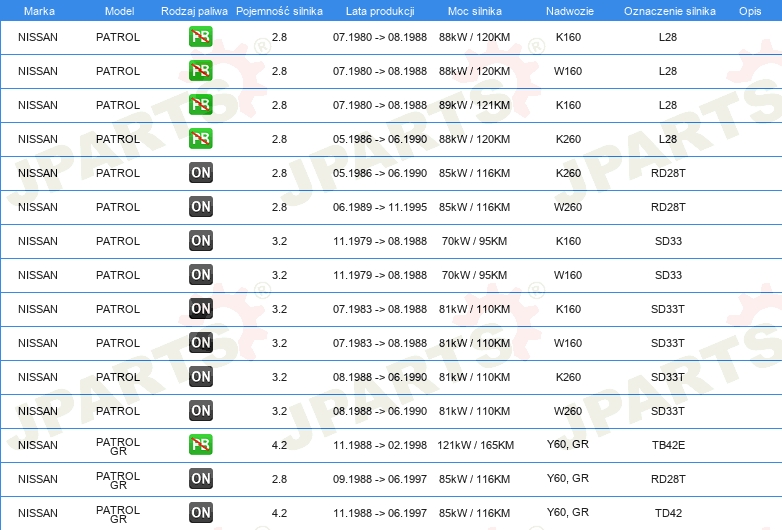Click the ON diesel icon in the W160 SD33T row

click(x=200, y=343)
